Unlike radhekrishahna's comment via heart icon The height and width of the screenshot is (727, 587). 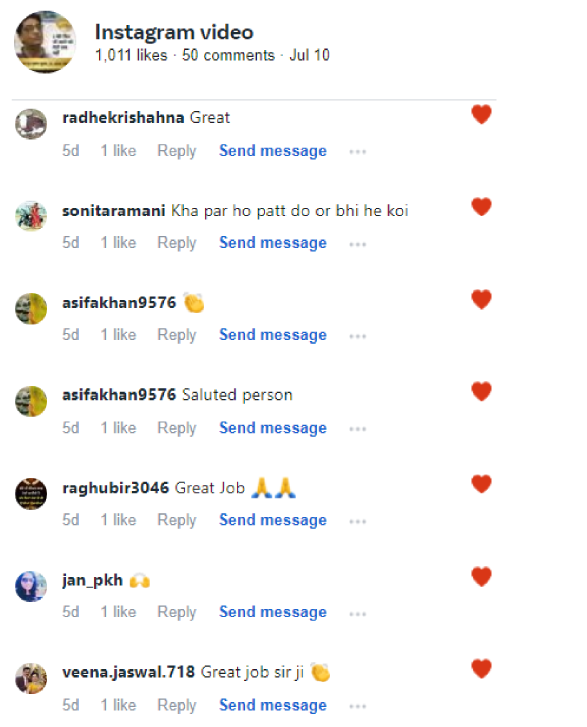pyautogui.click(x=481, y=115)
